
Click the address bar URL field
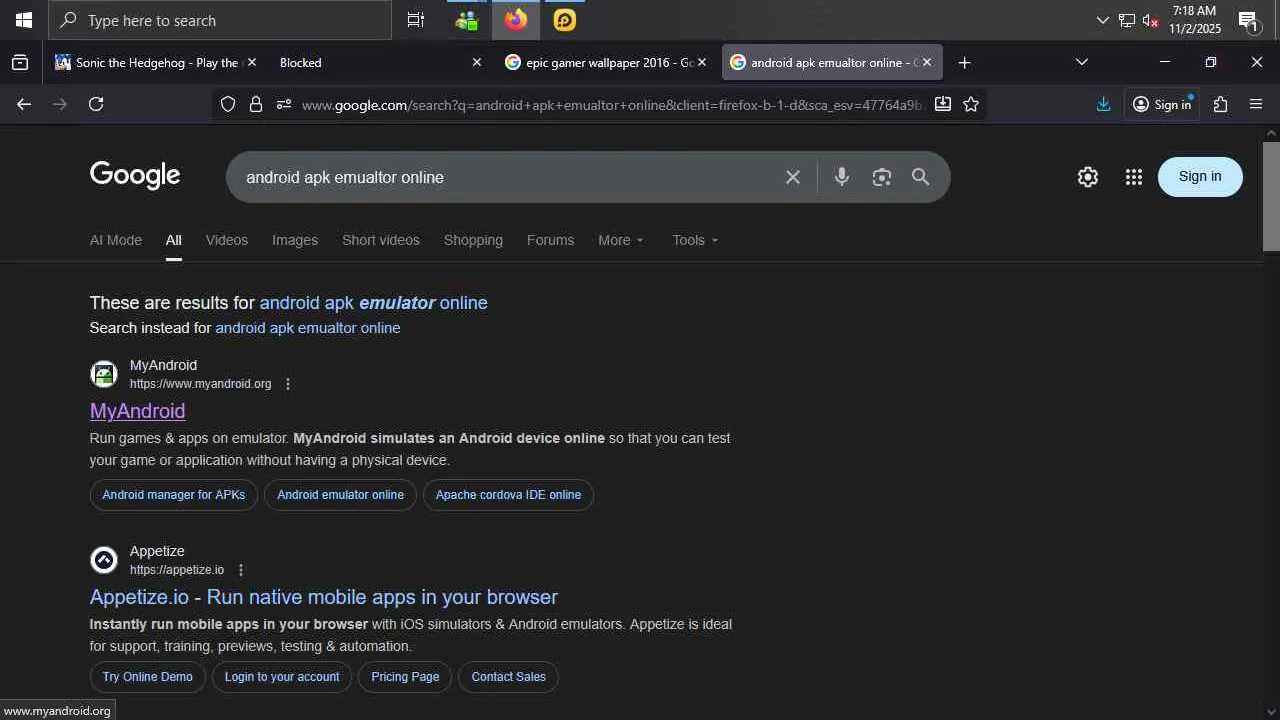(611, 104)
